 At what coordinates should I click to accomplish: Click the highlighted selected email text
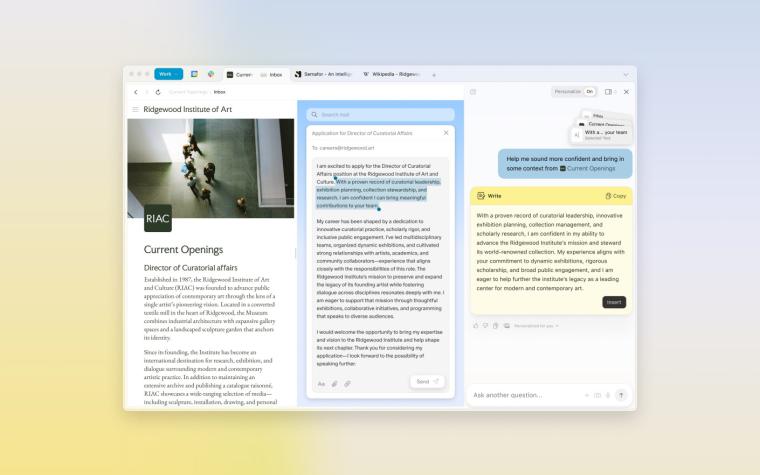tap(378, 194)
